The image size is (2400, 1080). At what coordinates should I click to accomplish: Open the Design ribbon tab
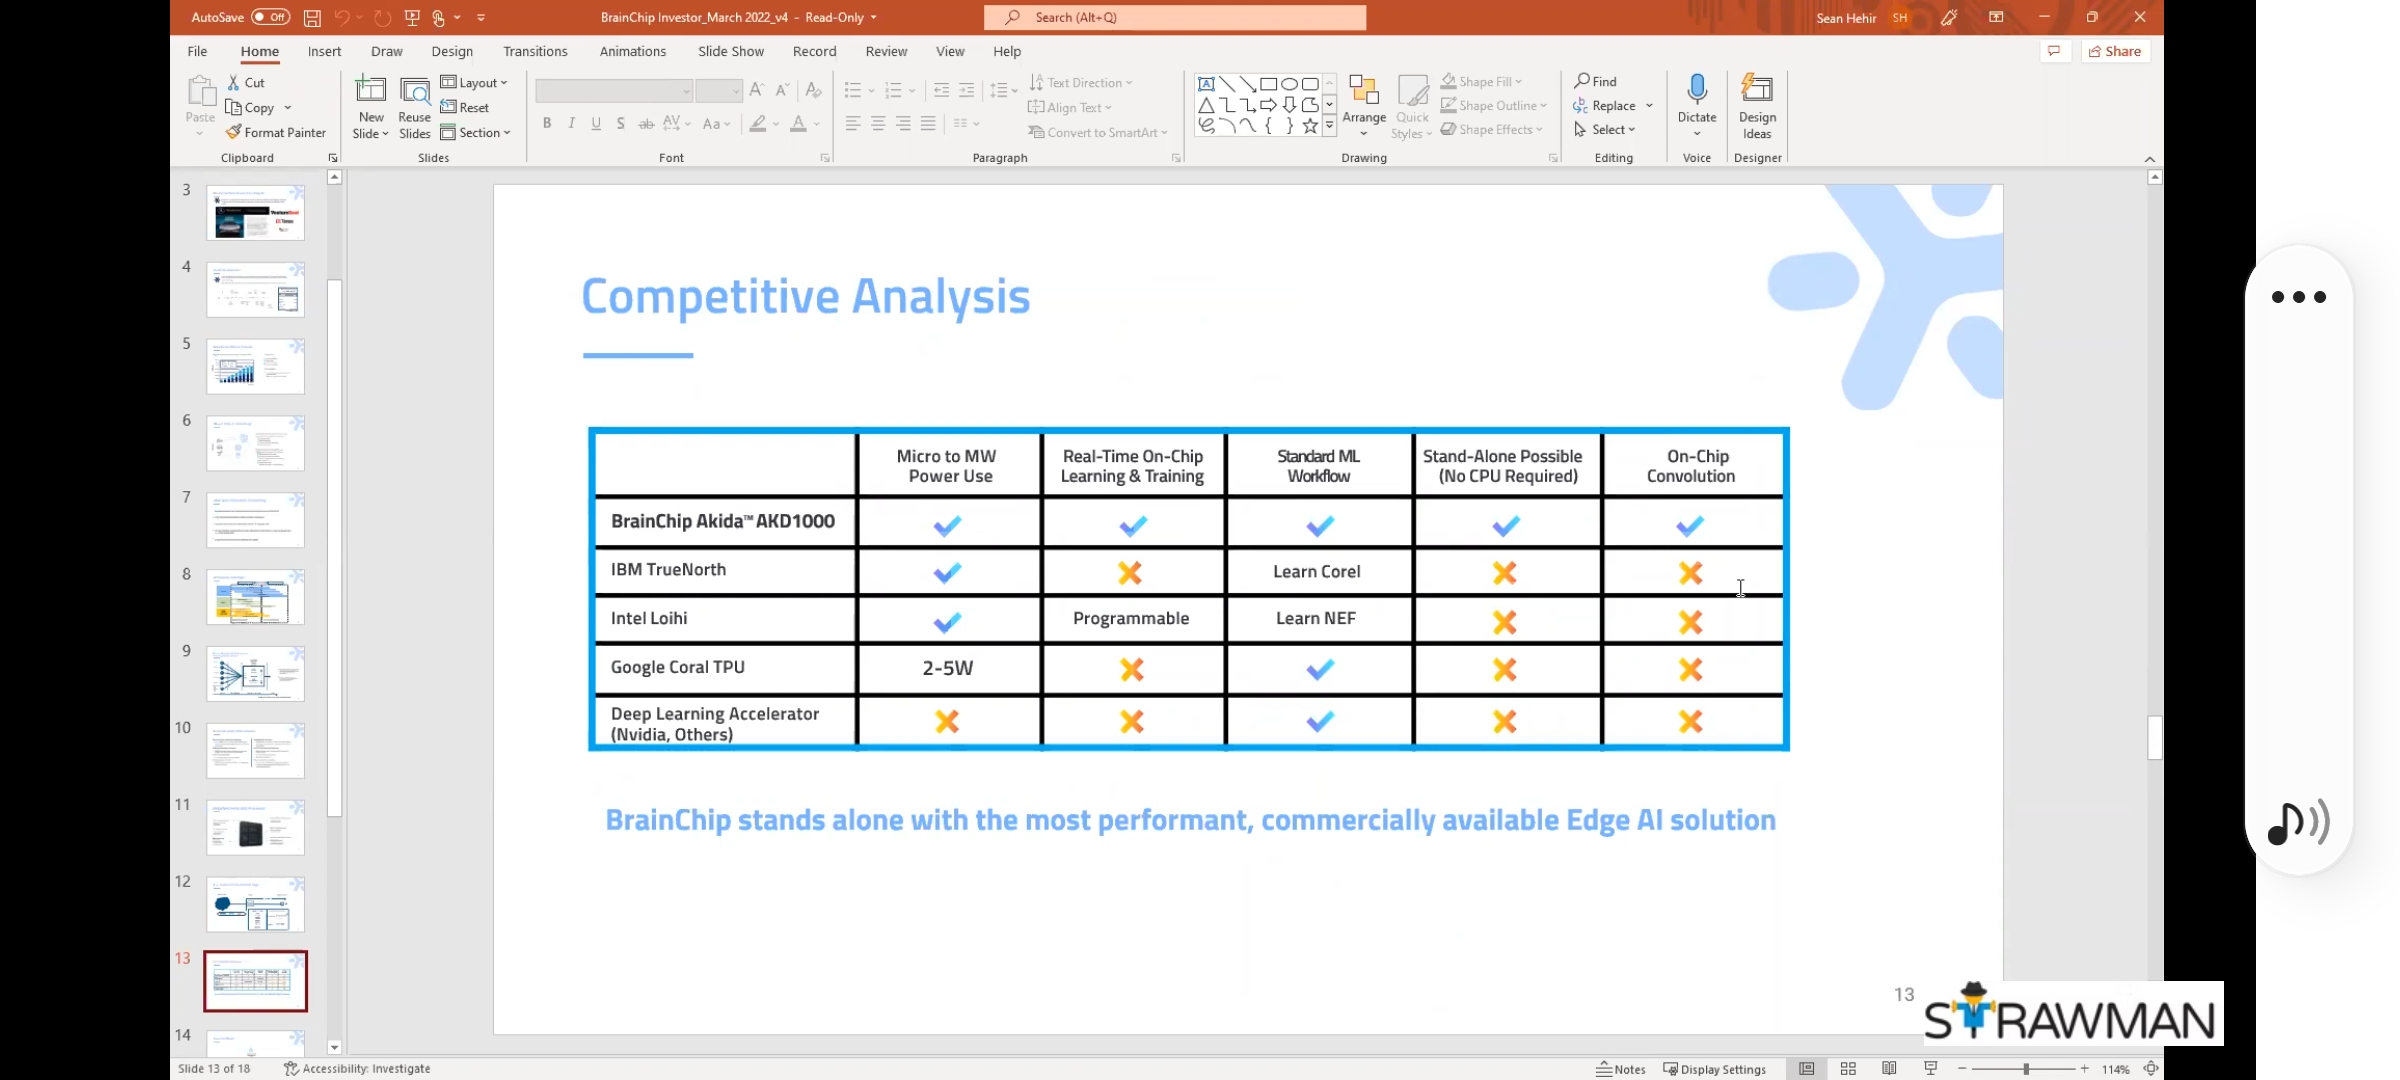pos(452,51)
